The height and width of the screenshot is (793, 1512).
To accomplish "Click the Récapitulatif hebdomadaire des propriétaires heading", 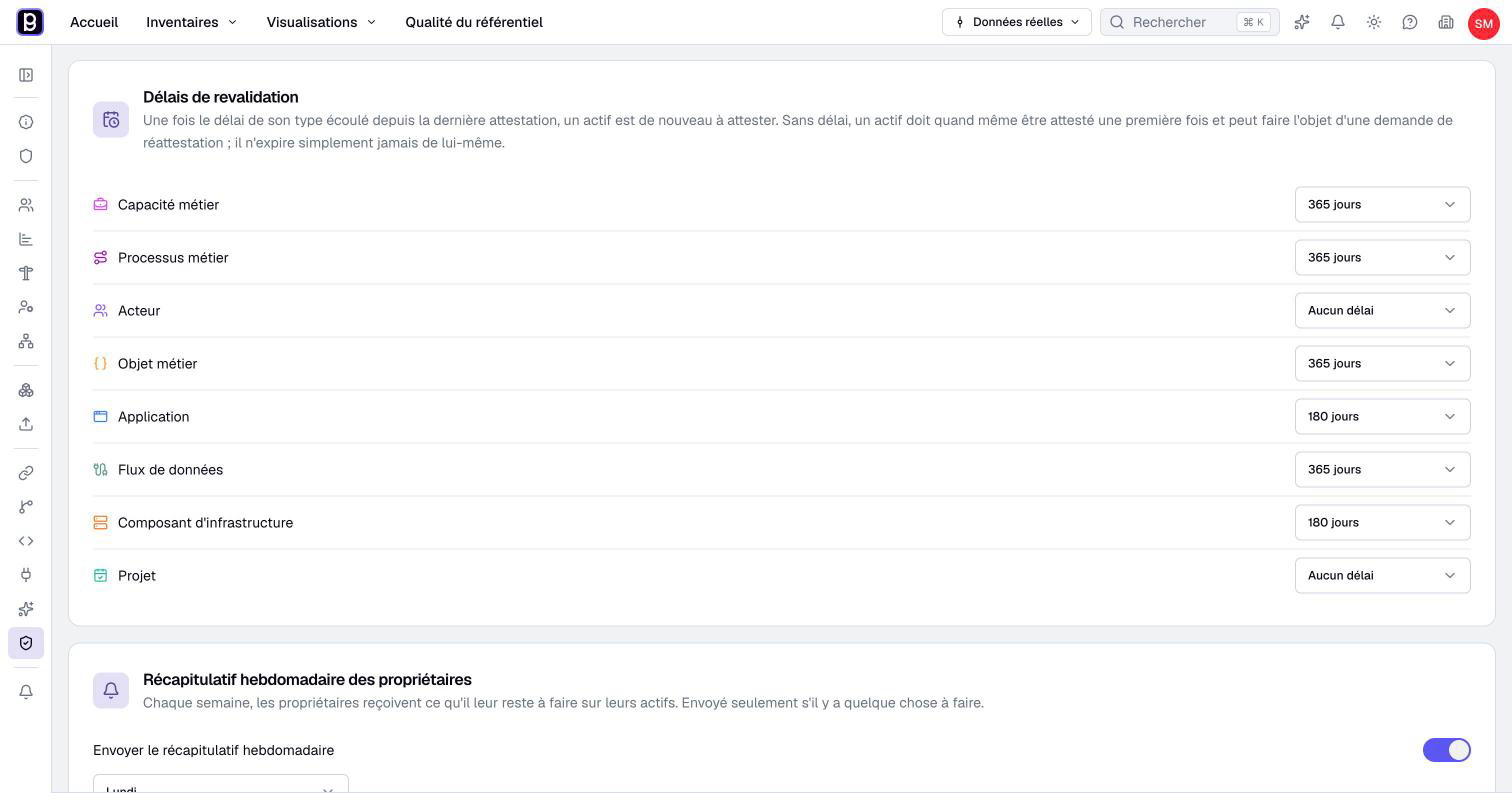I will coord(307,680).
